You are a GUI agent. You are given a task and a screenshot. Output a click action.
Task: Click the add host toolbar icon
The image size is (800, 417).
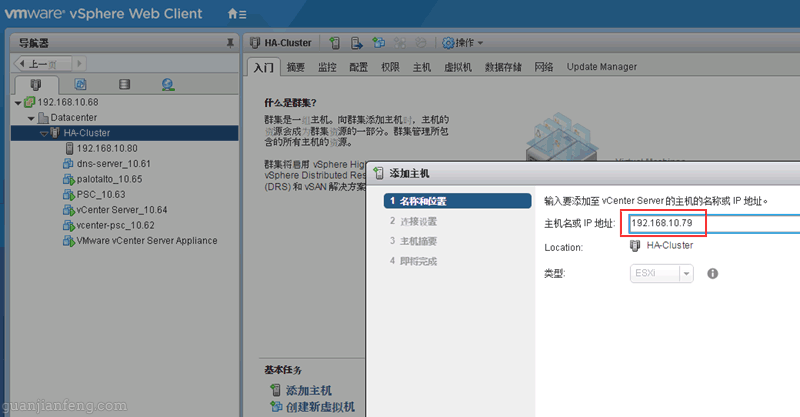coord(335,43)
